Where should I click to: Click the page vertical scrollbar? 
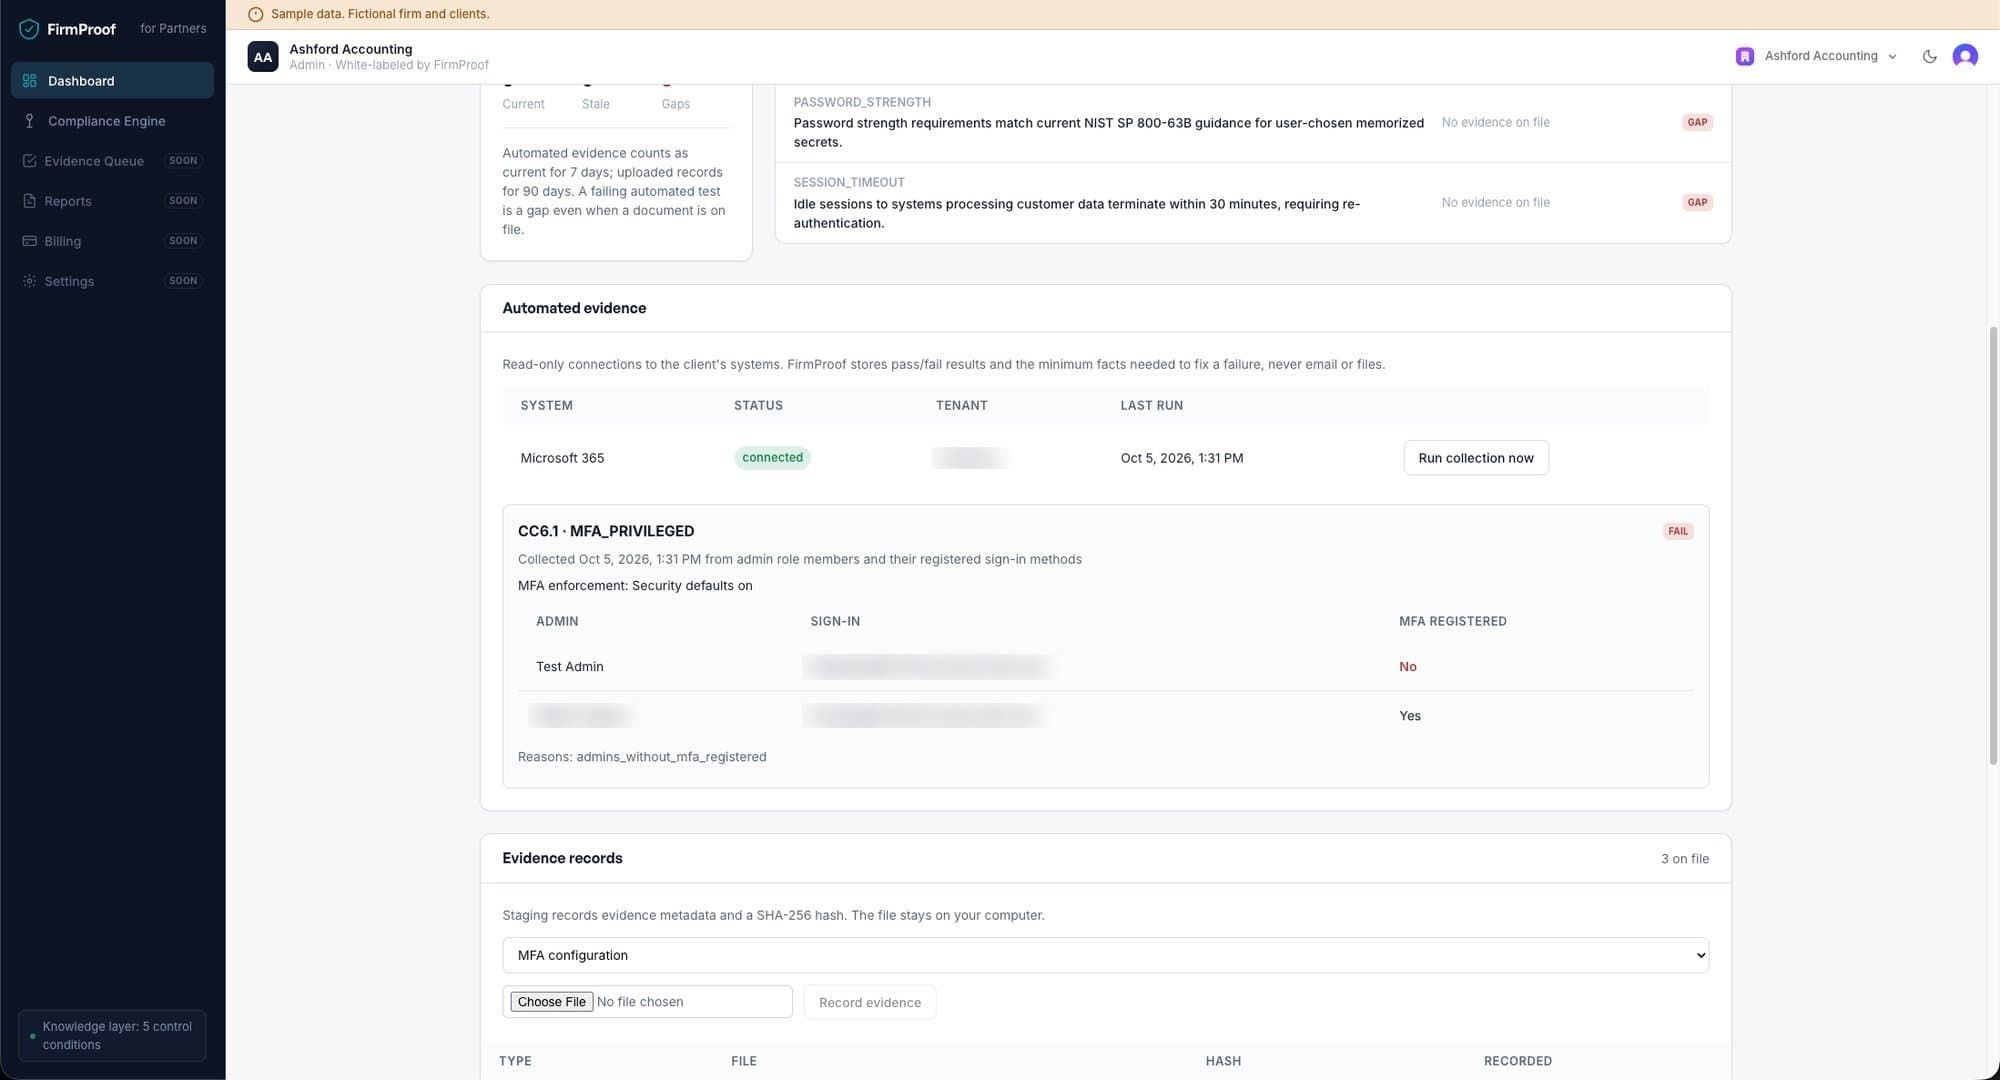point(1993,545)
